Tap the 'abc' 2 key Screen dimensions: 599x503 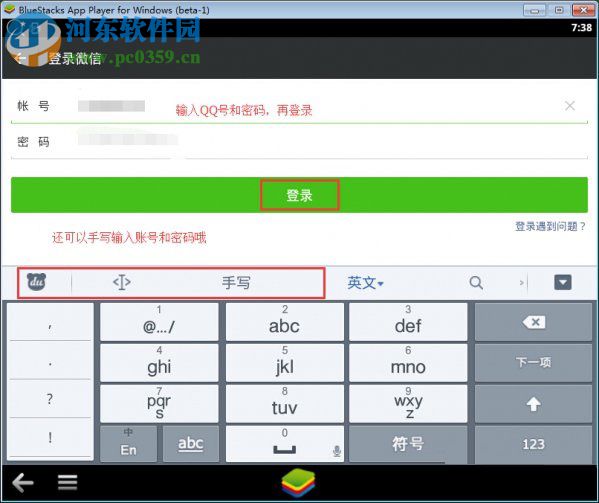pyautogui.click(x=285, y=322)
